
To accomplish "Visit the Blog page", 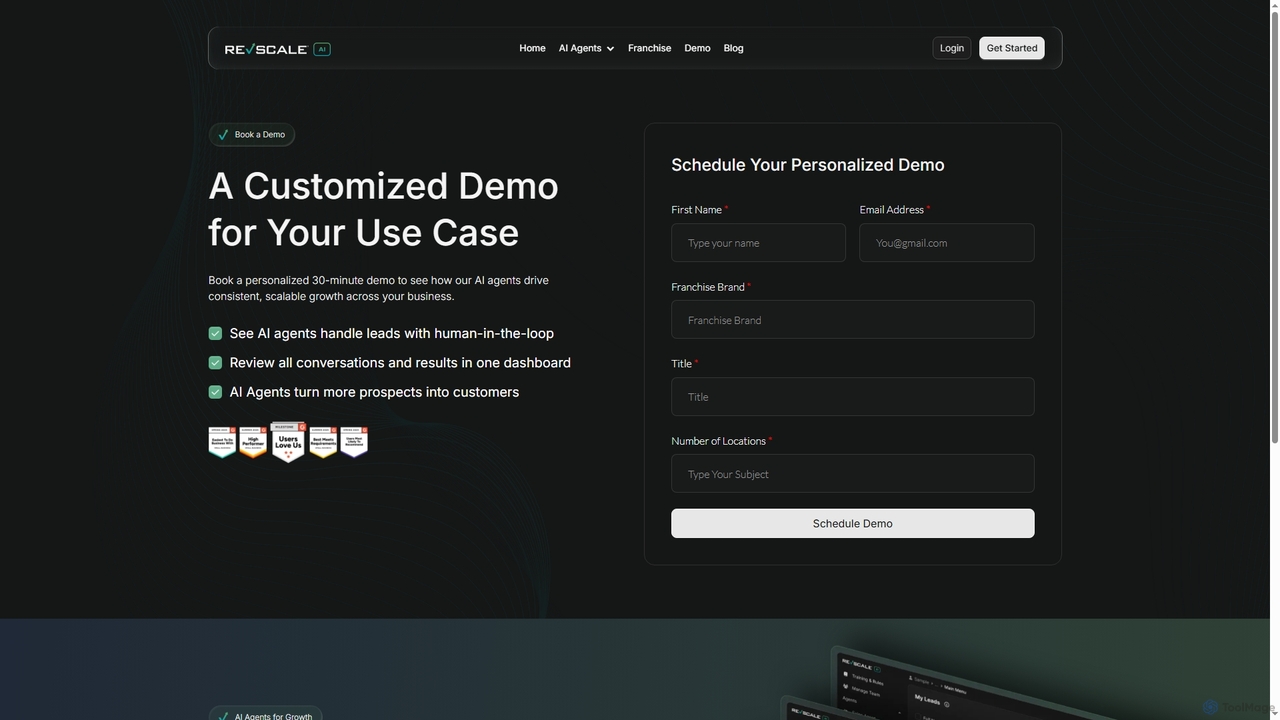I will click(733, 48).
